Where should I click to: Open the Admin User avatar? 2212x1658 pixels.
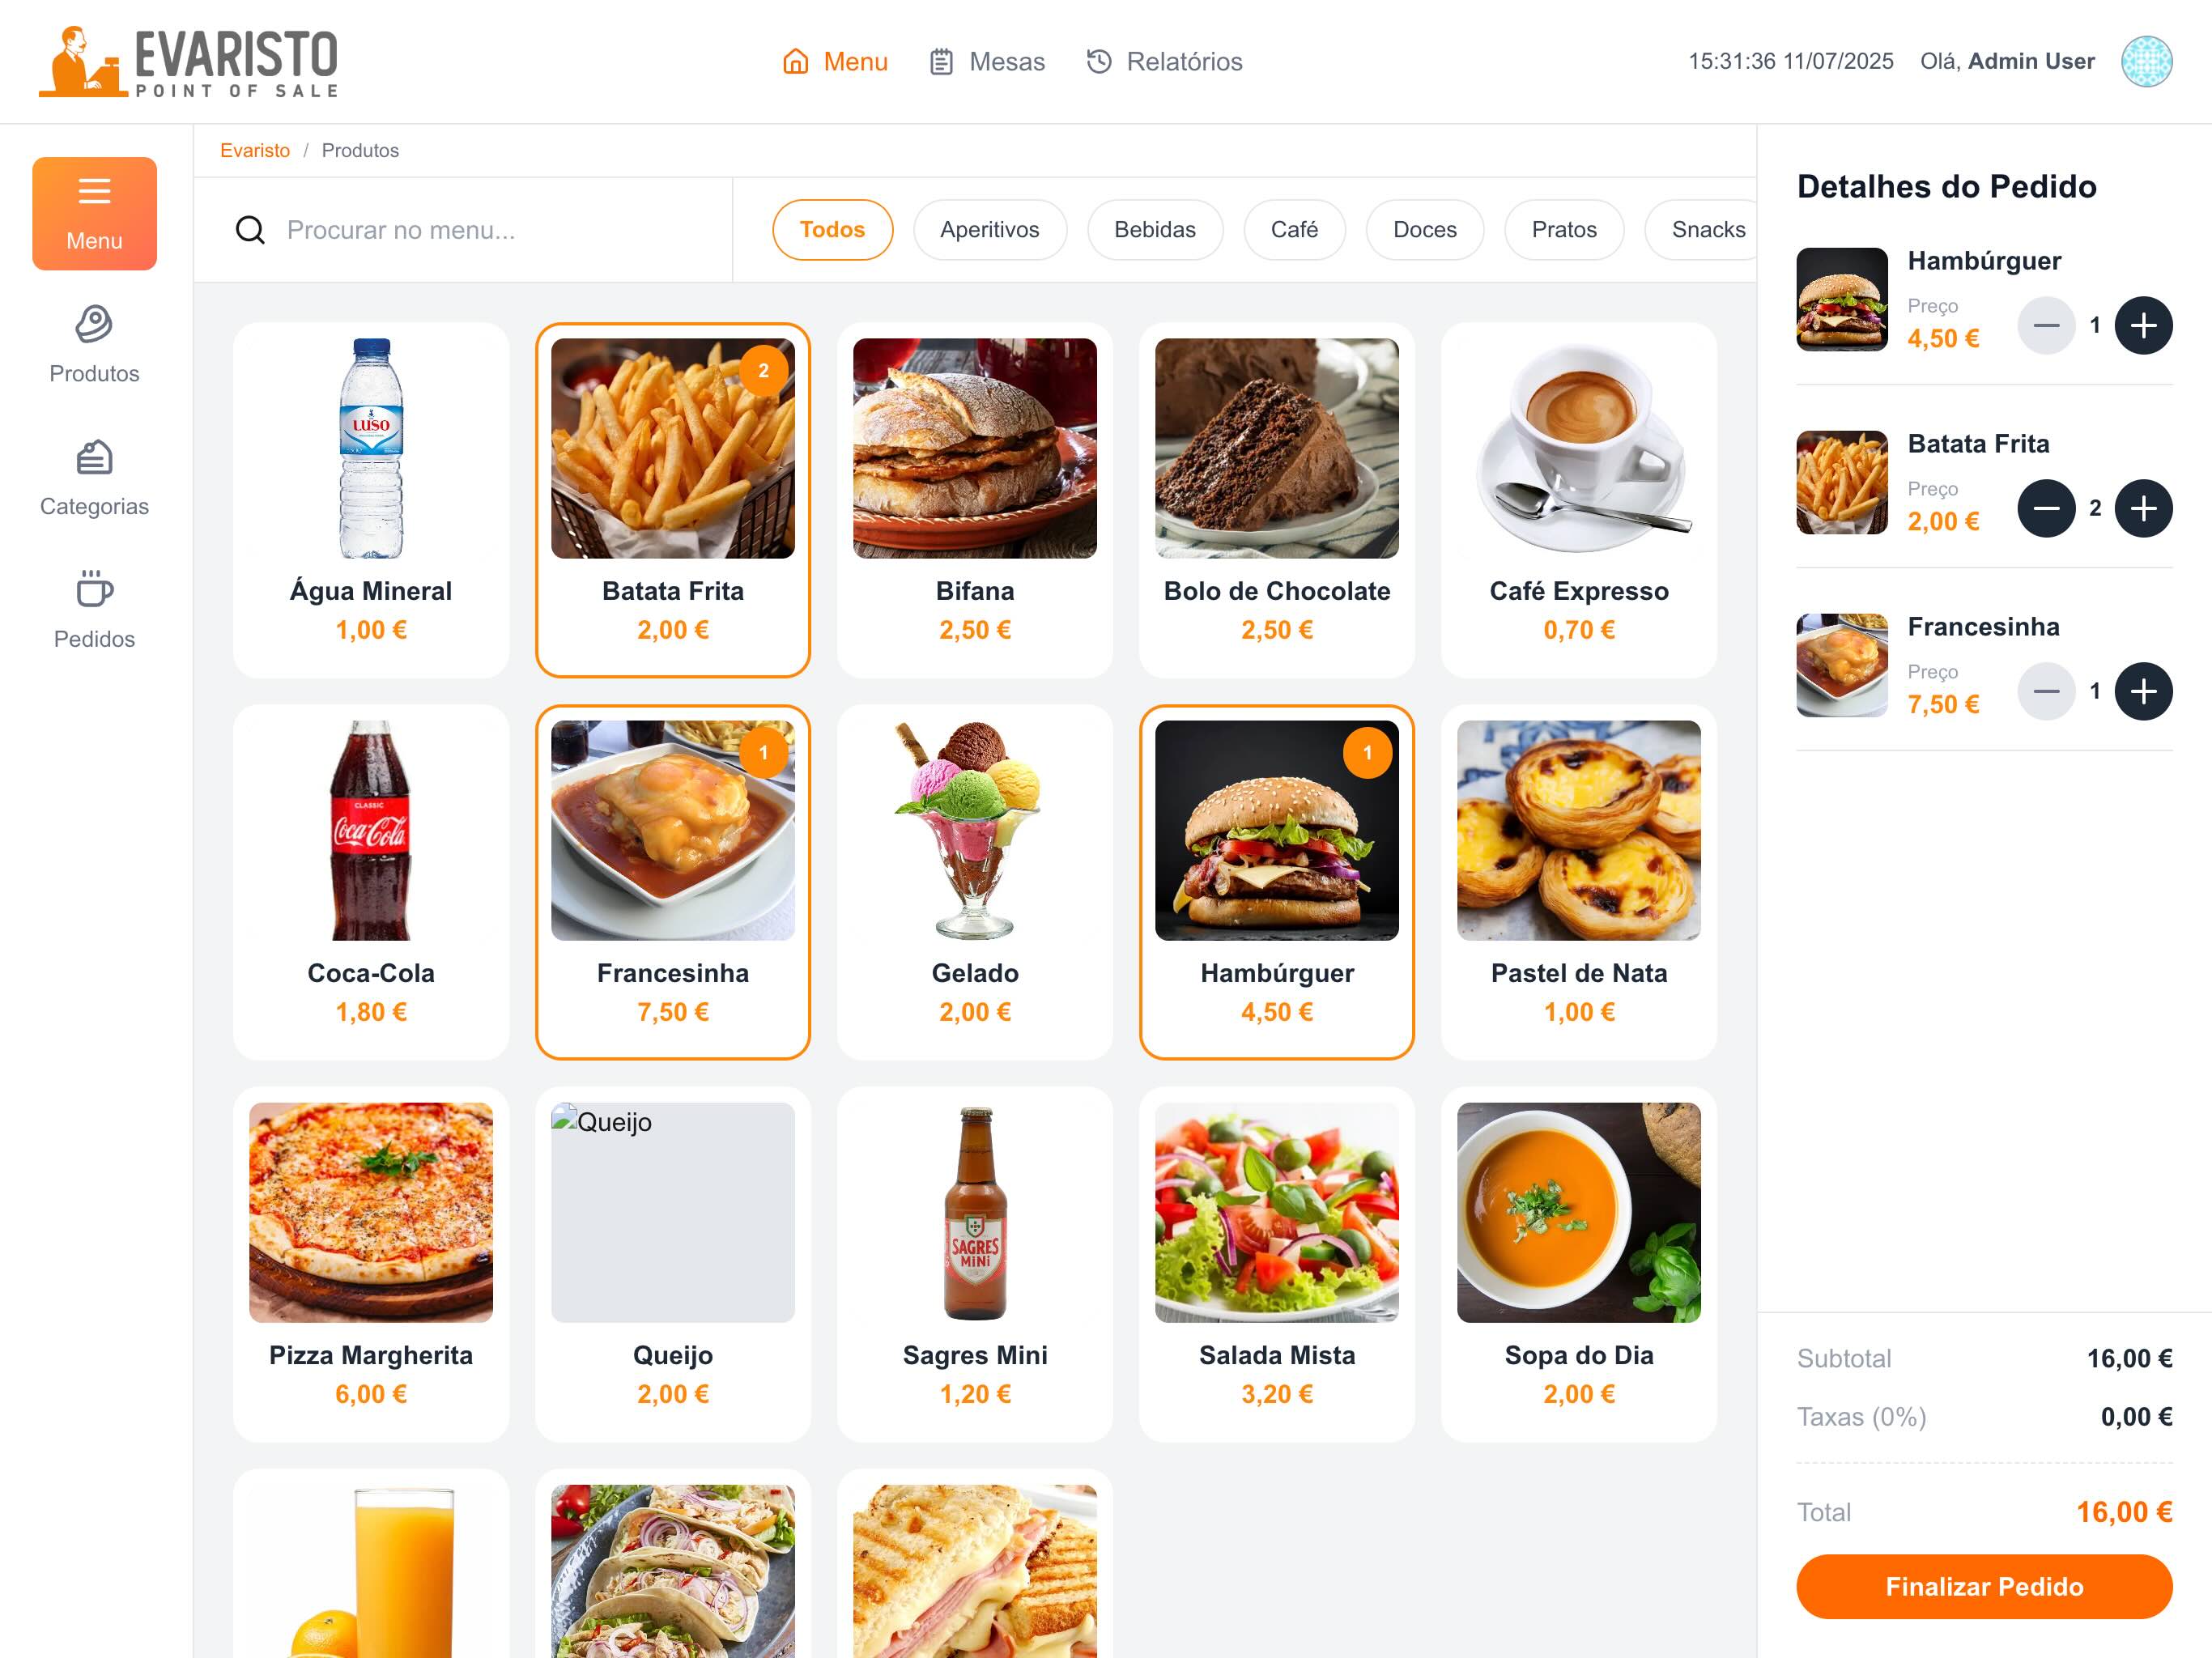[x=2146, y=61]
